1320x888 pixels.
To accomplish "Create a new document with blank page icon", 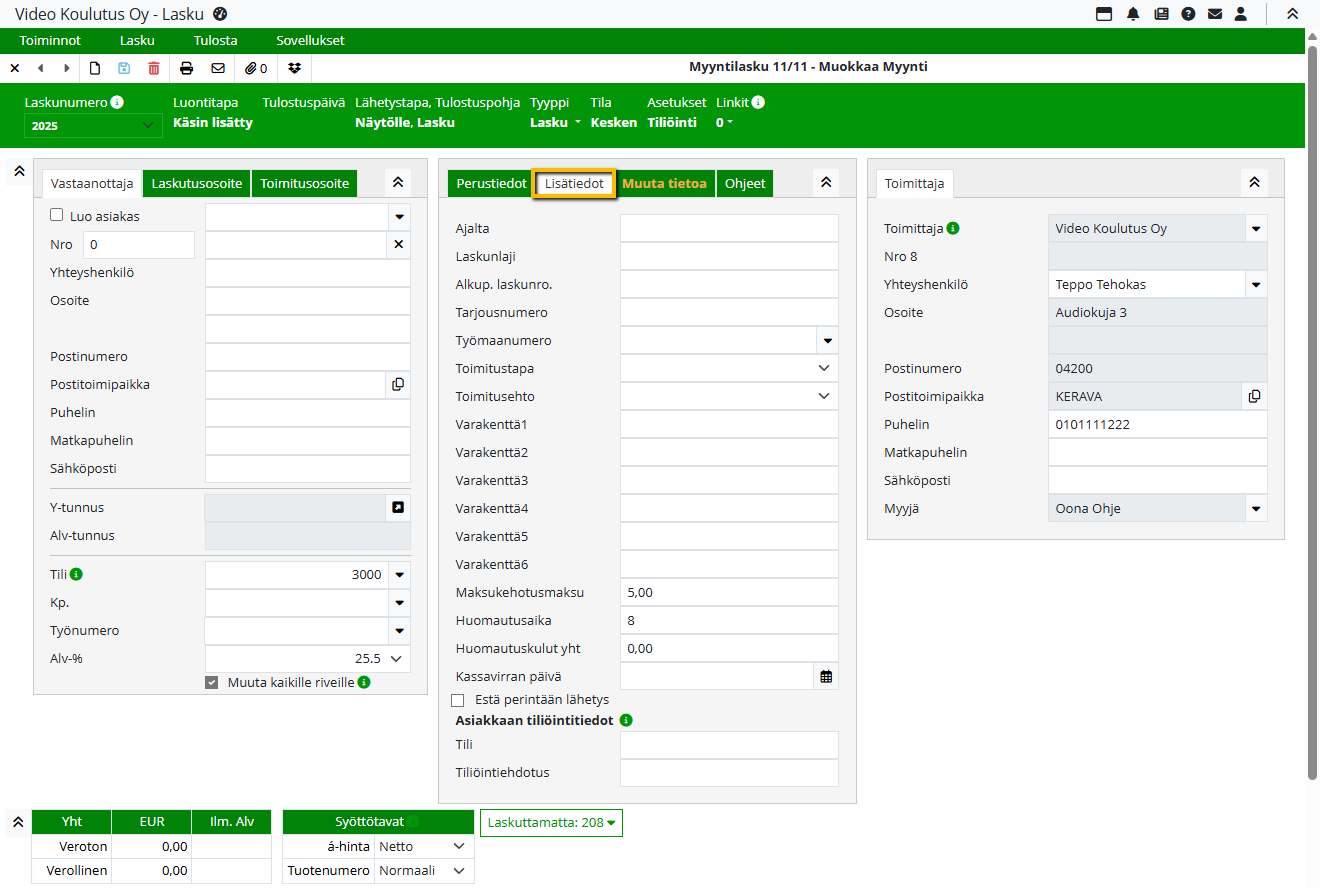I will click(x=96, y=68).
